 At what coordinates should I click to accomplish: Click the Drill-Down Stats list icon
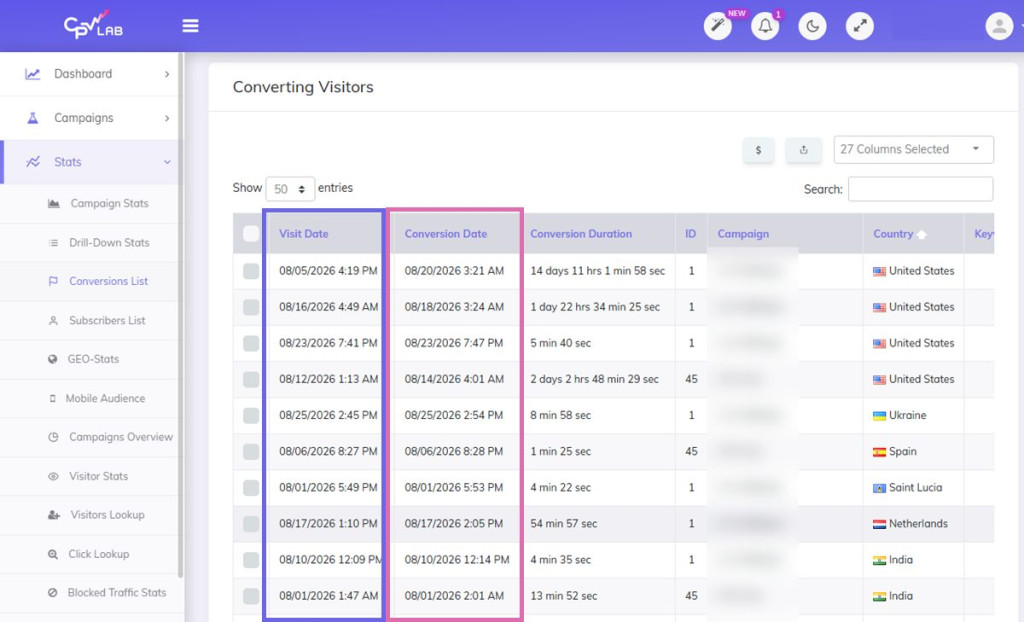click(53, 242)
